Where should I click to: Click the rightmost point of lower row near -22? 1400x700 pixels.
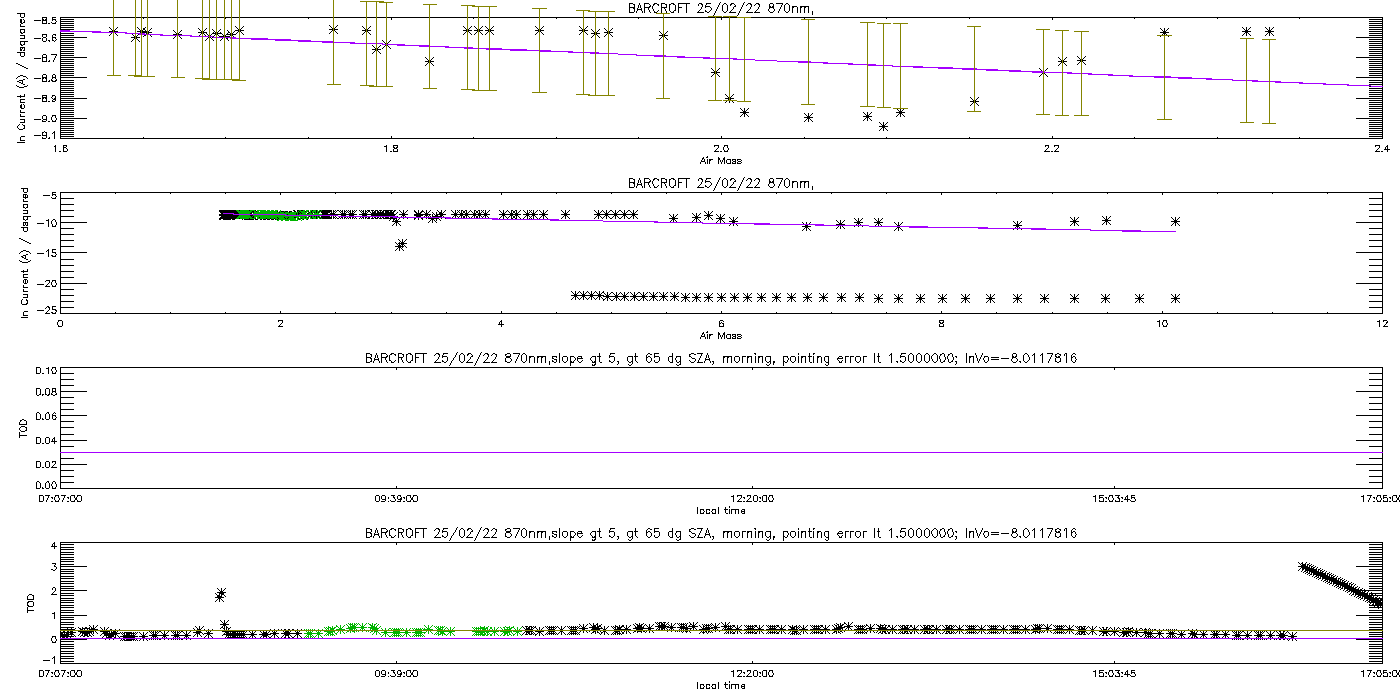tap(1176, 298)
